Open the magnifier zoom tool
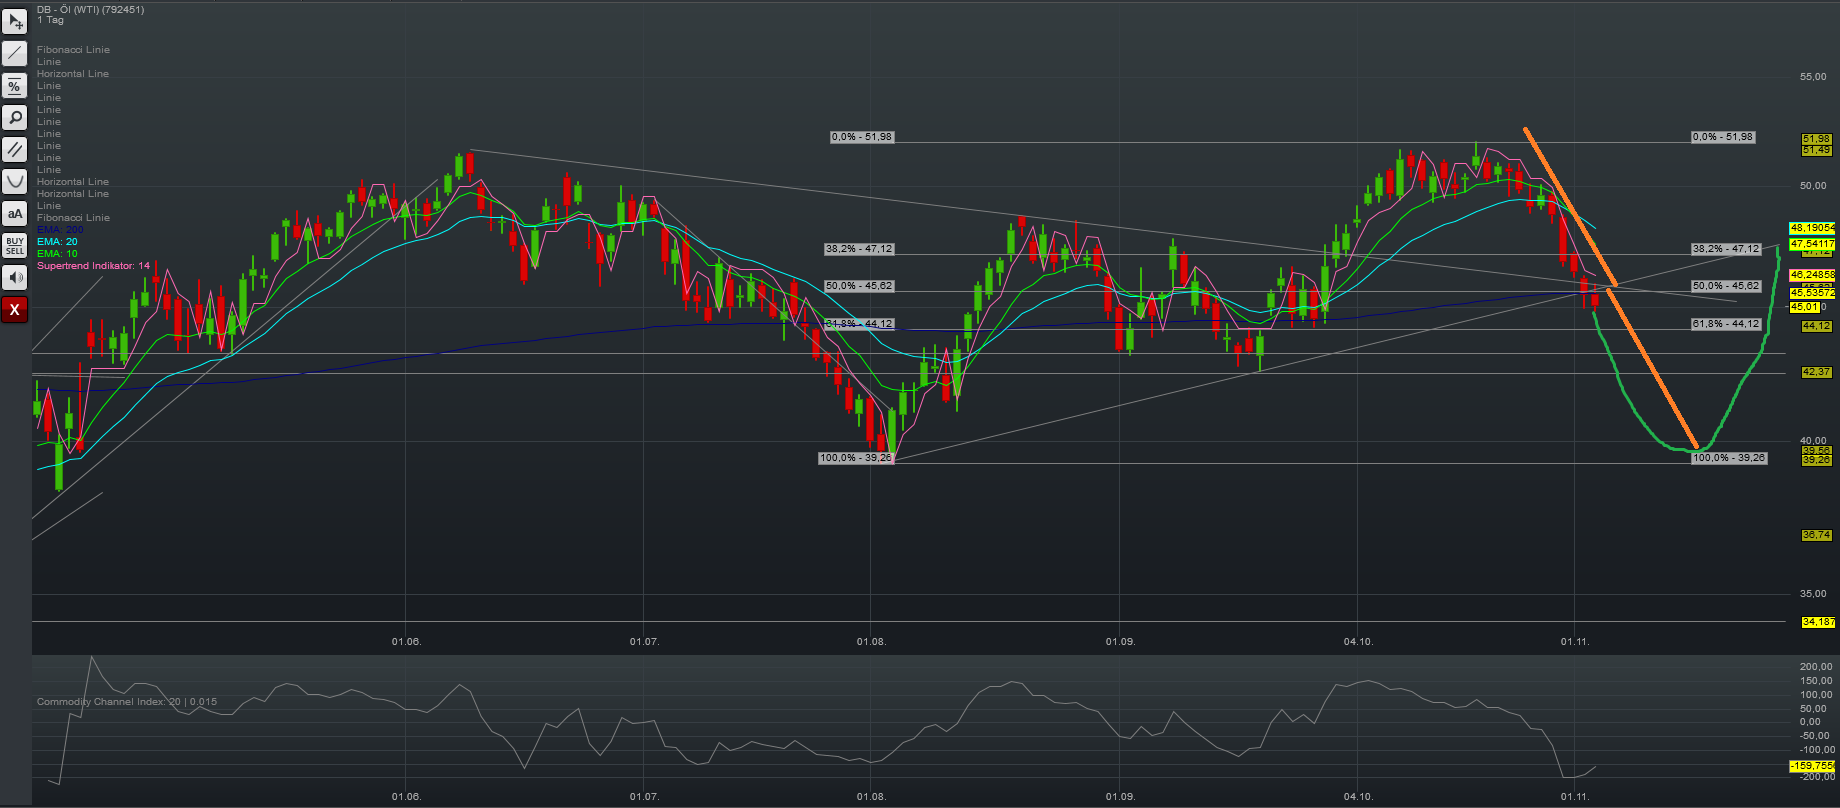This screenshot has height=808, width=1840. 15,117
